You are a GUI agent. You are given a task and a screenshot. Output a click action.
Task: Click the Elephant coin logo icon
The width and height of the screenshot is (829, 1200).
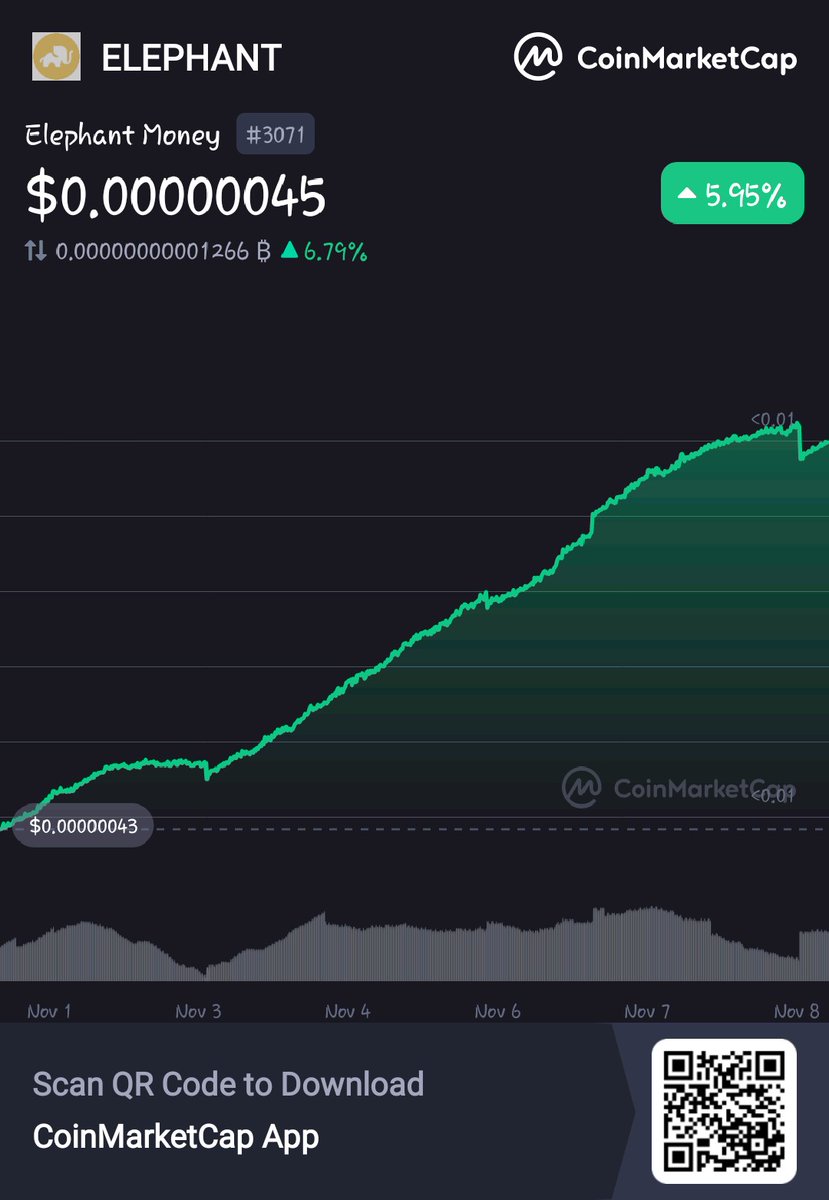click(x=57, y=57)
